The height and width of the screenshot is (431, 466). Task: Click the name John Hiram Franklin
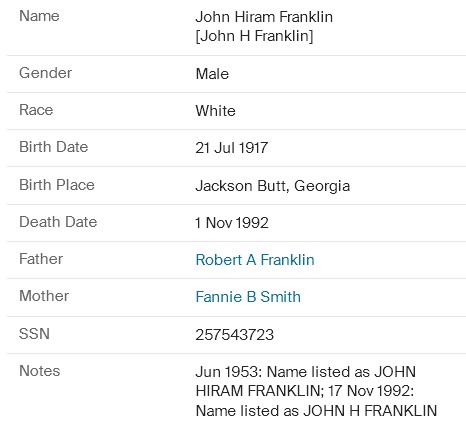264,17
